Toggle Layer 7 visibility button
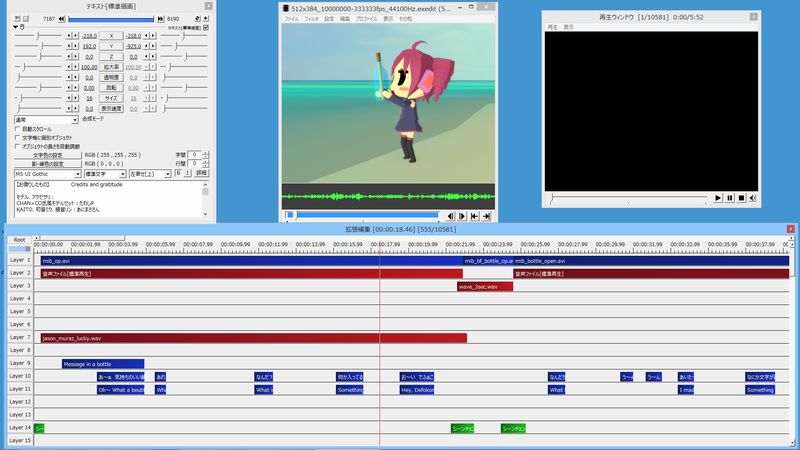The height and width of the screenshot is (450, 800). point(20,337)
